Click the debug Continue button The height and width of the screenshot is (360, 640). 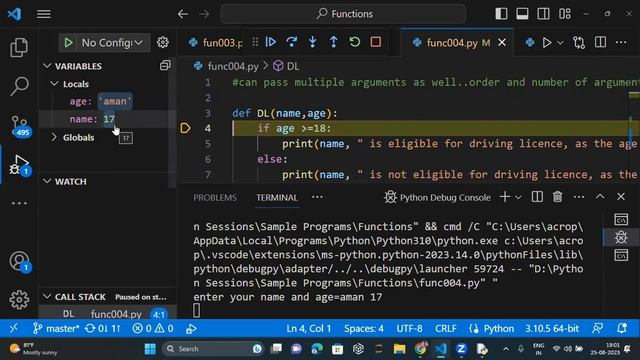click(x=270, y=42)
